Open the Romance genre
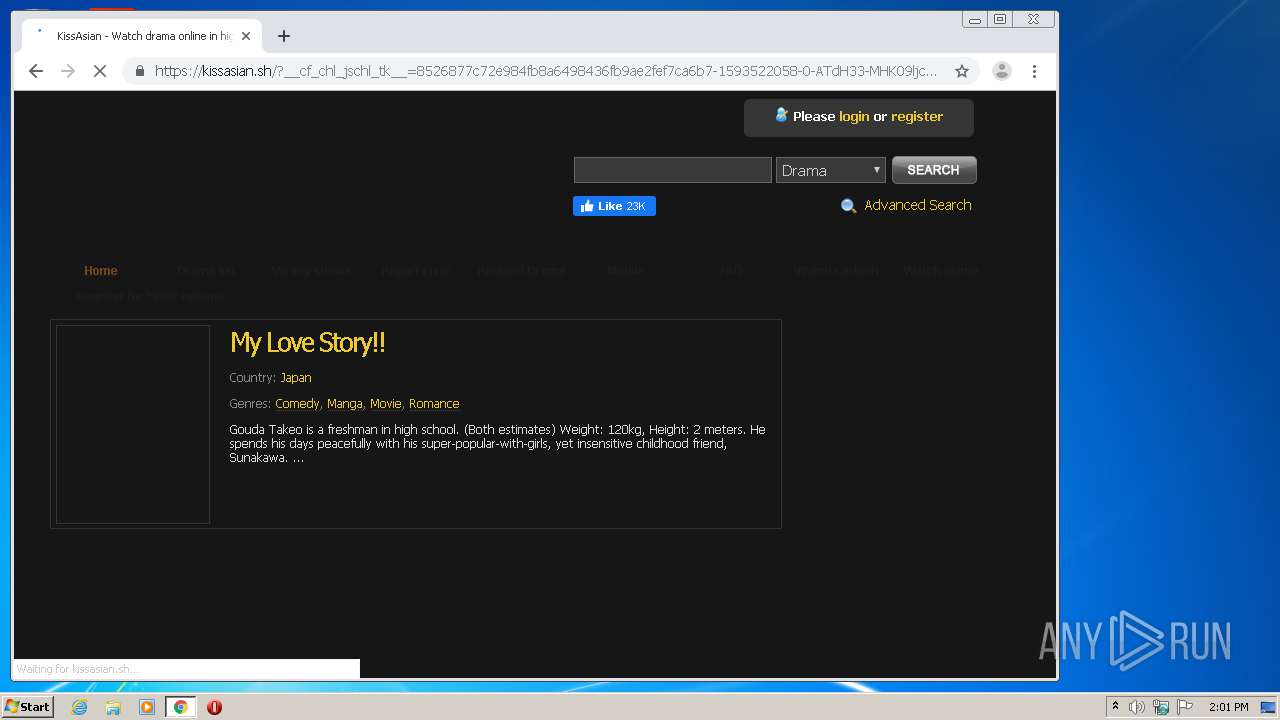The width and height of the screenshot is (1280, 720). pyautogui.click(x=434, y=404)
